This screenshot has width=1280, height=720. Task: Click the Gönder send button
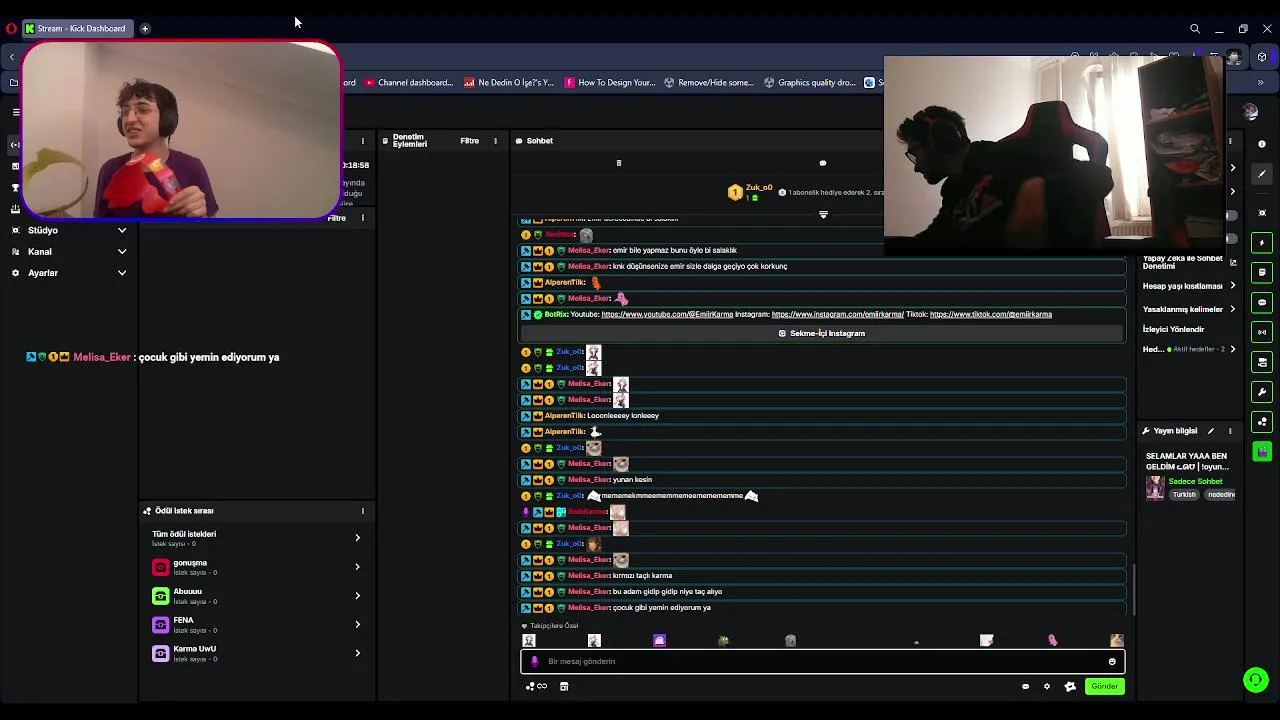point(1104,687)
